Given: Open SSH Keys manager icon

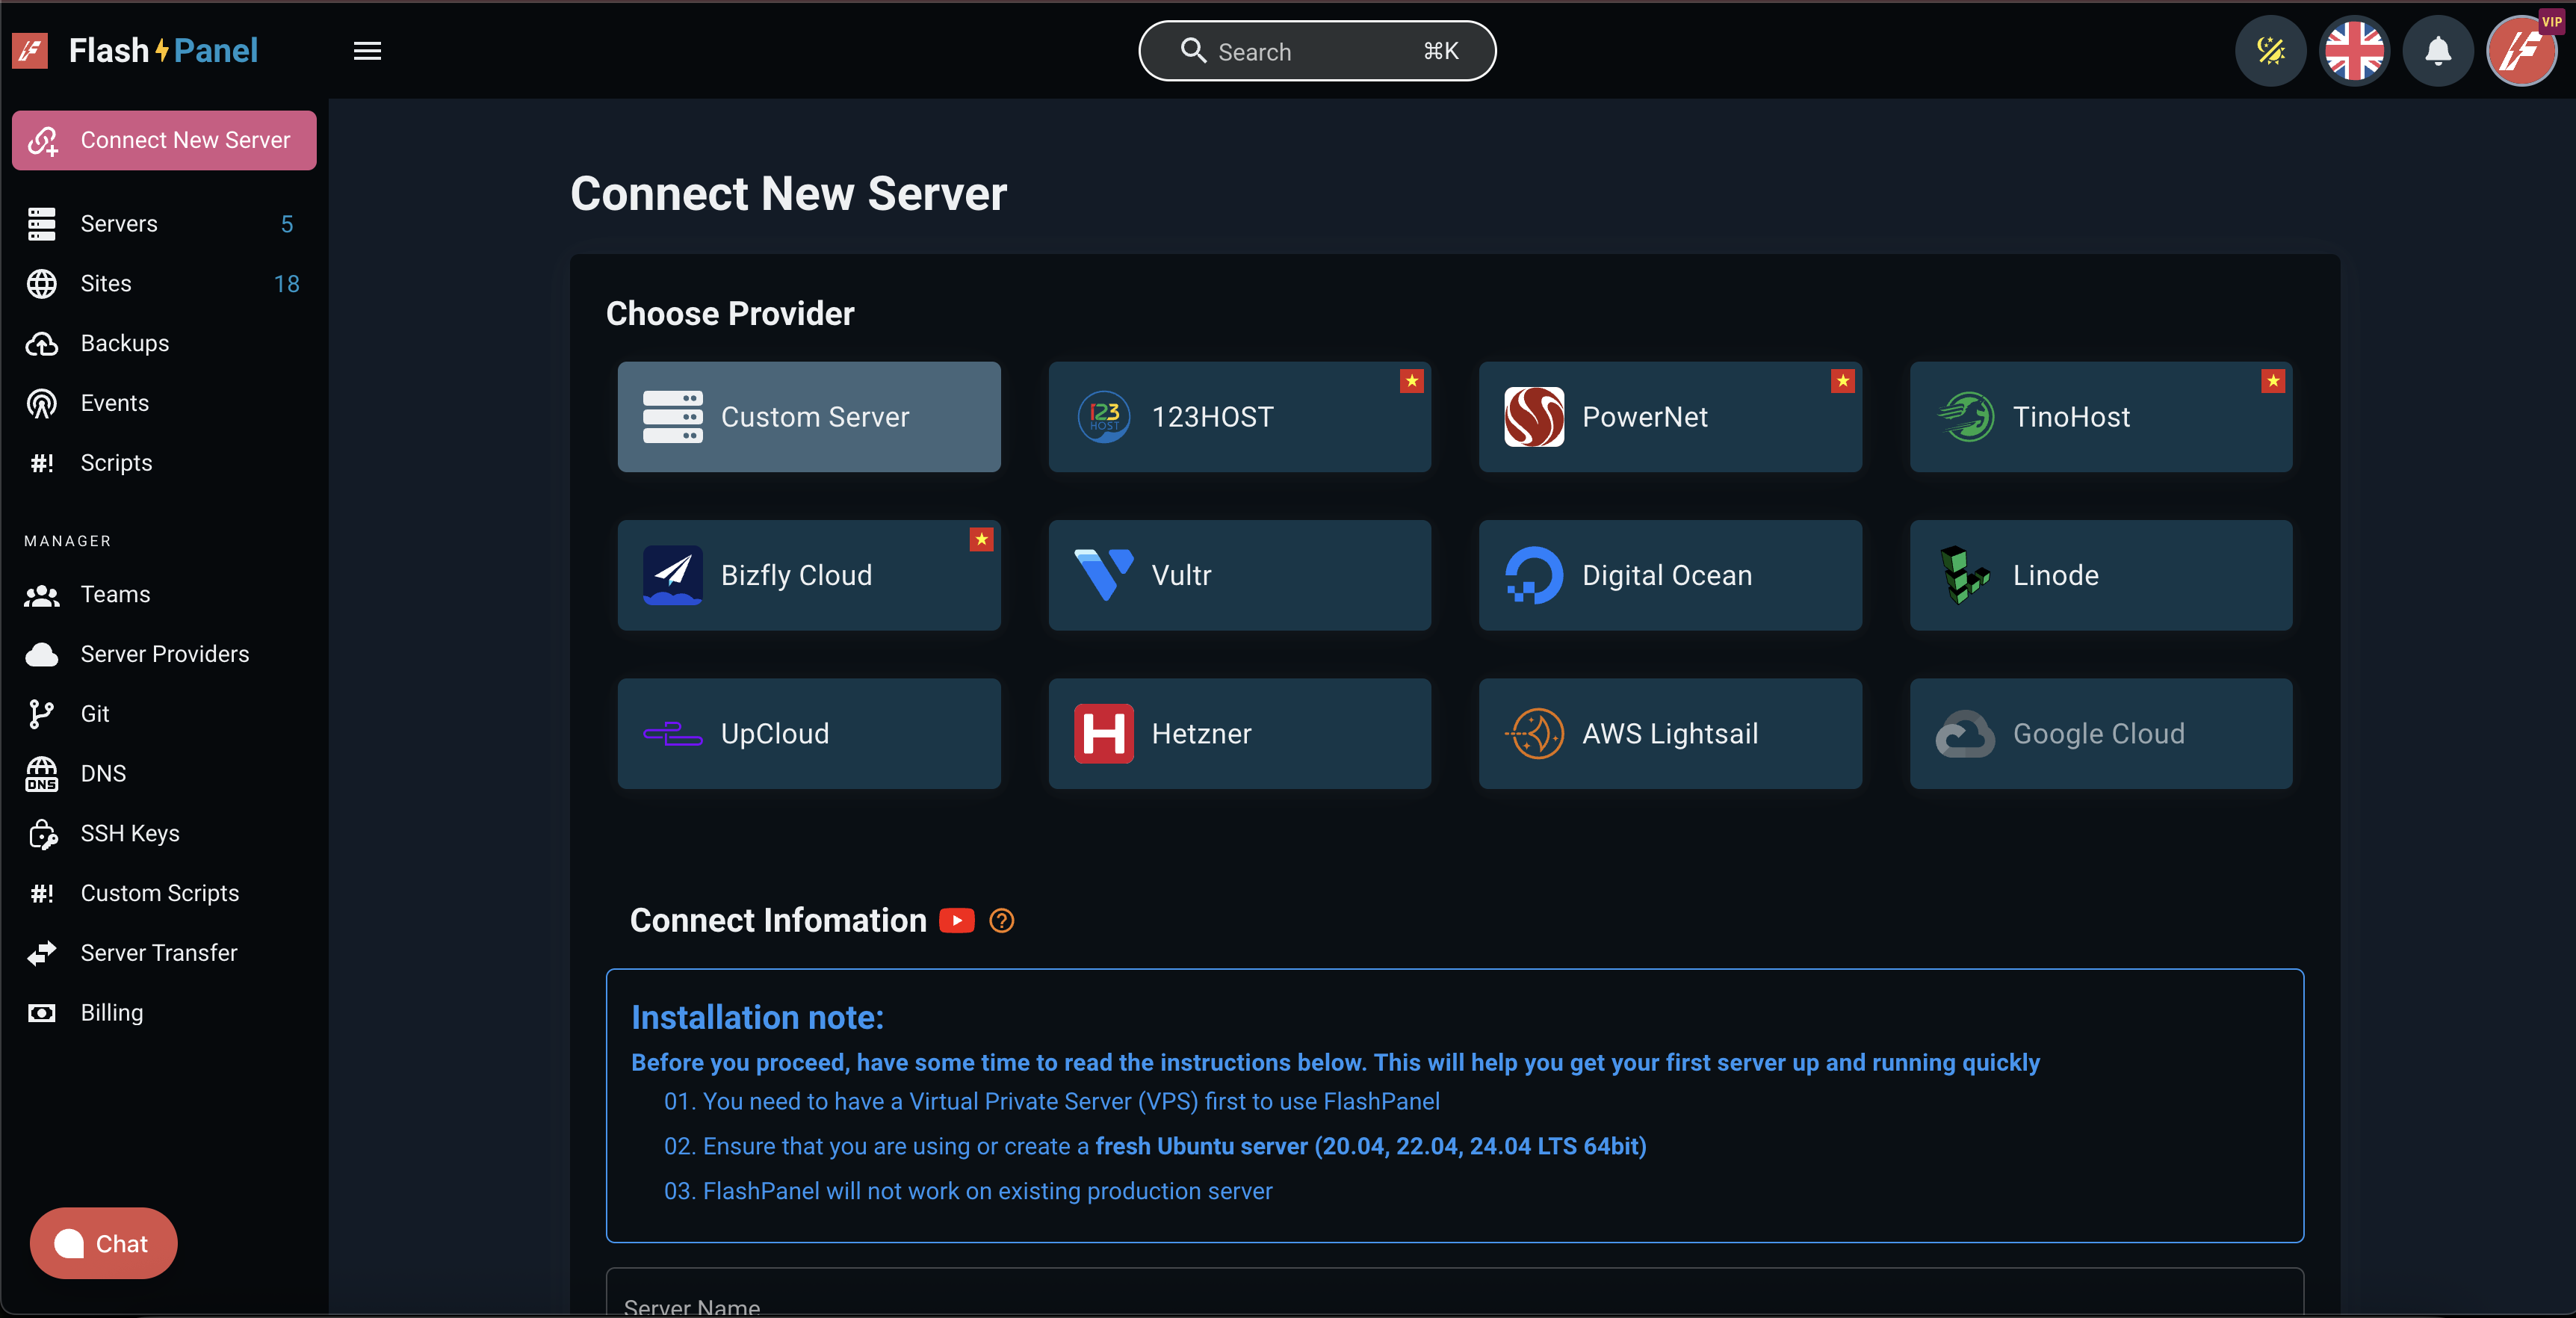Looking at the screenshot, I should [42, 833].
